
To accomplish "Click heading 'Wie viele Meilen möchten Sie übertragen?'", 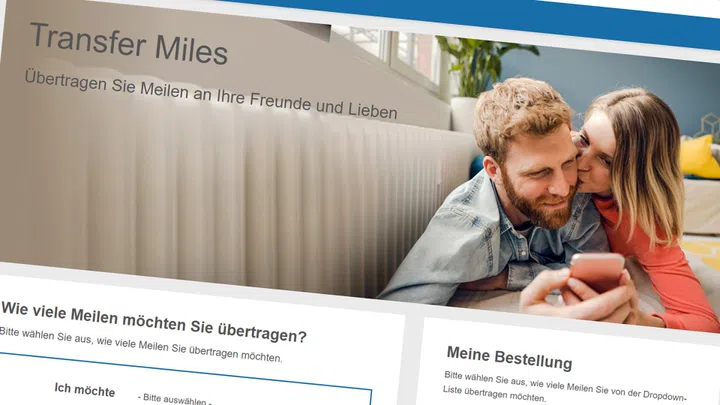I will tap(153, 322).
